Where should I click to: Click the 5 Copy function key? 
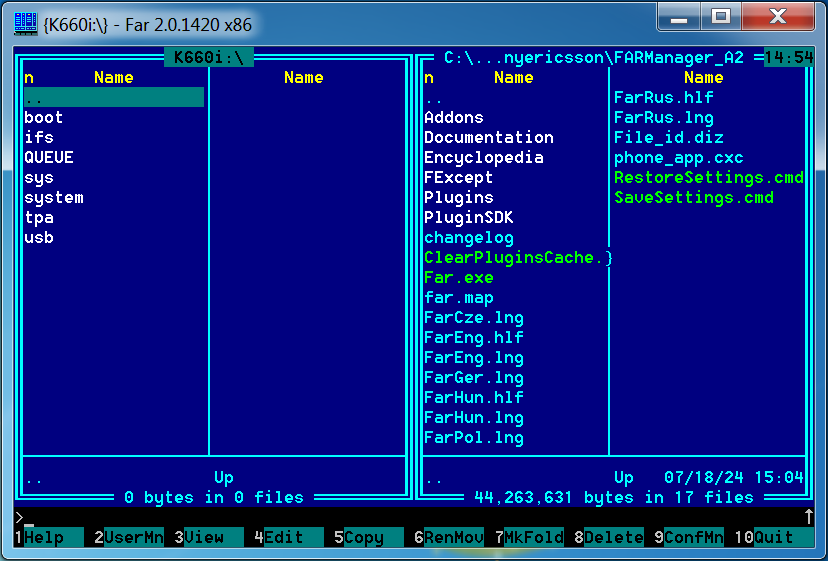369,537
